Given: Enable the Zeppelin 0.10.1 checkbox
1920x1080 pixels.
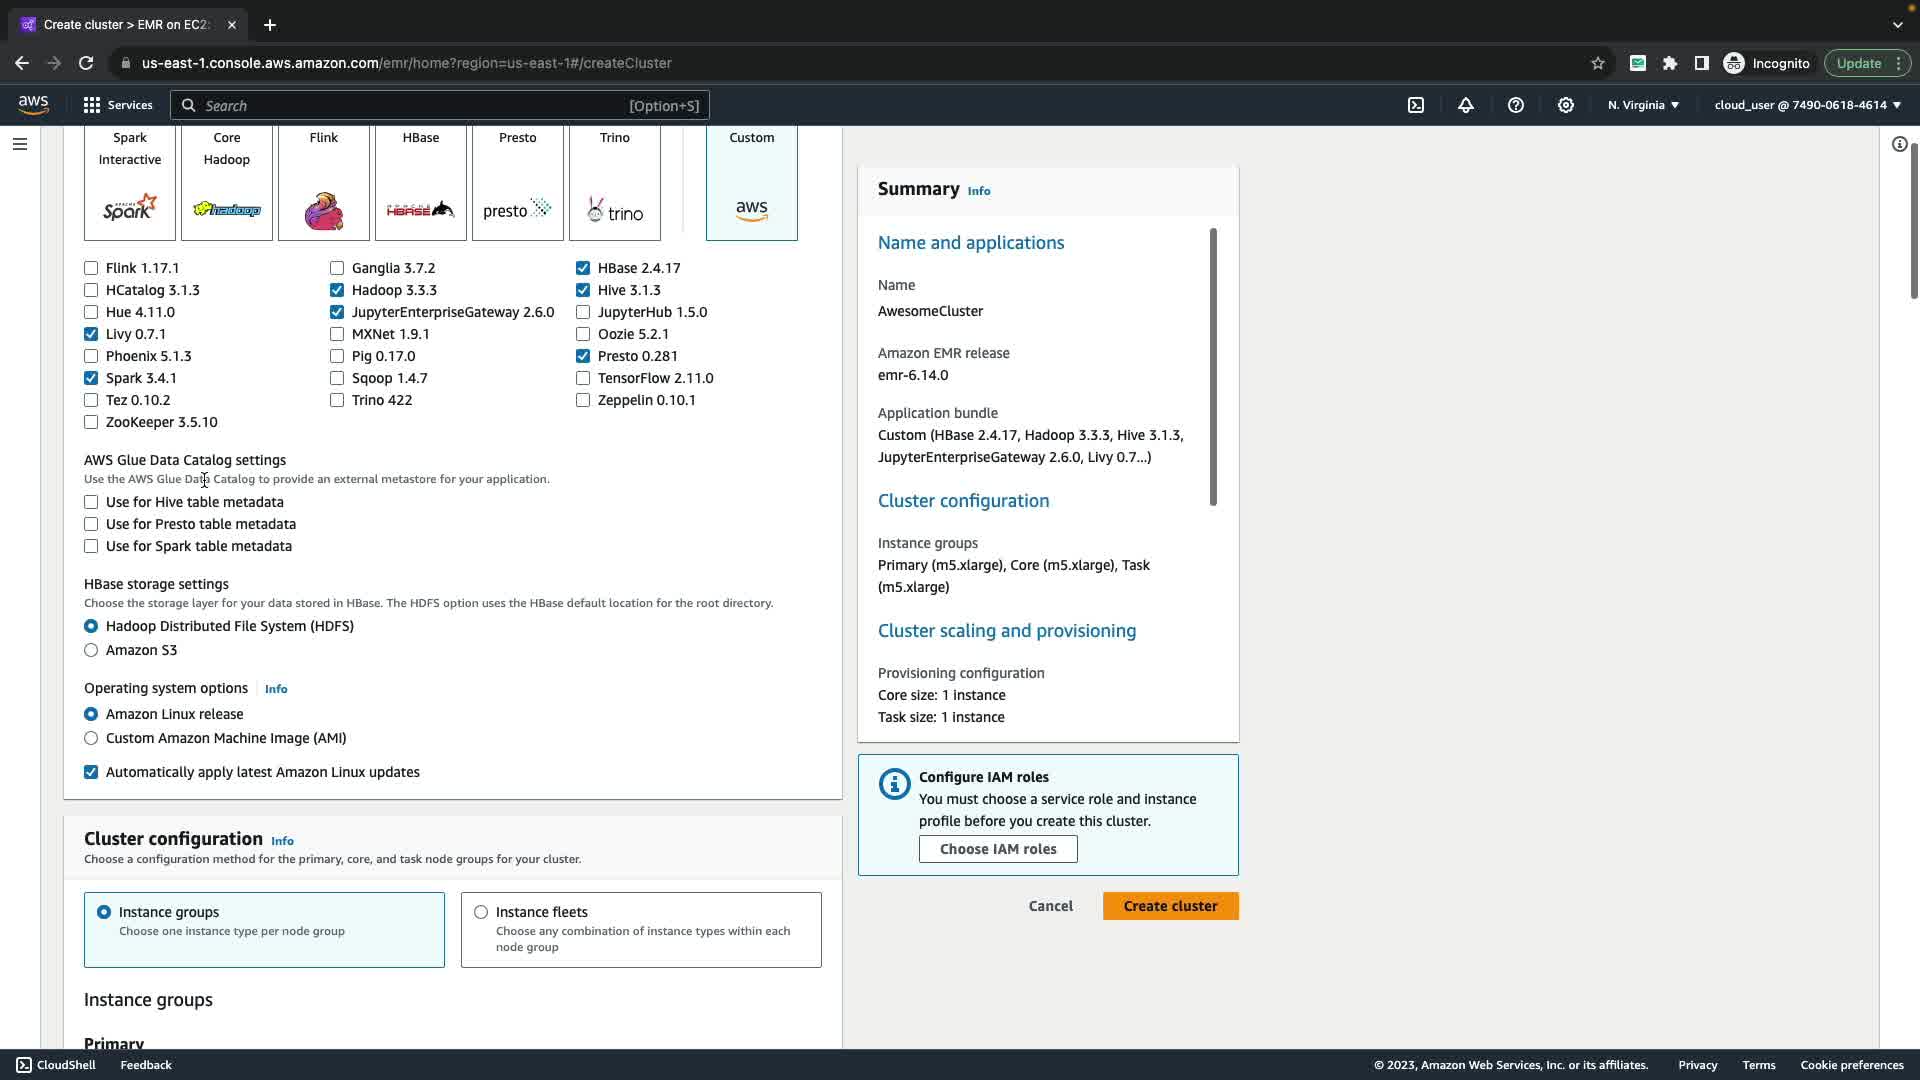Looking at the screenshot, I should tap(583, 400).
